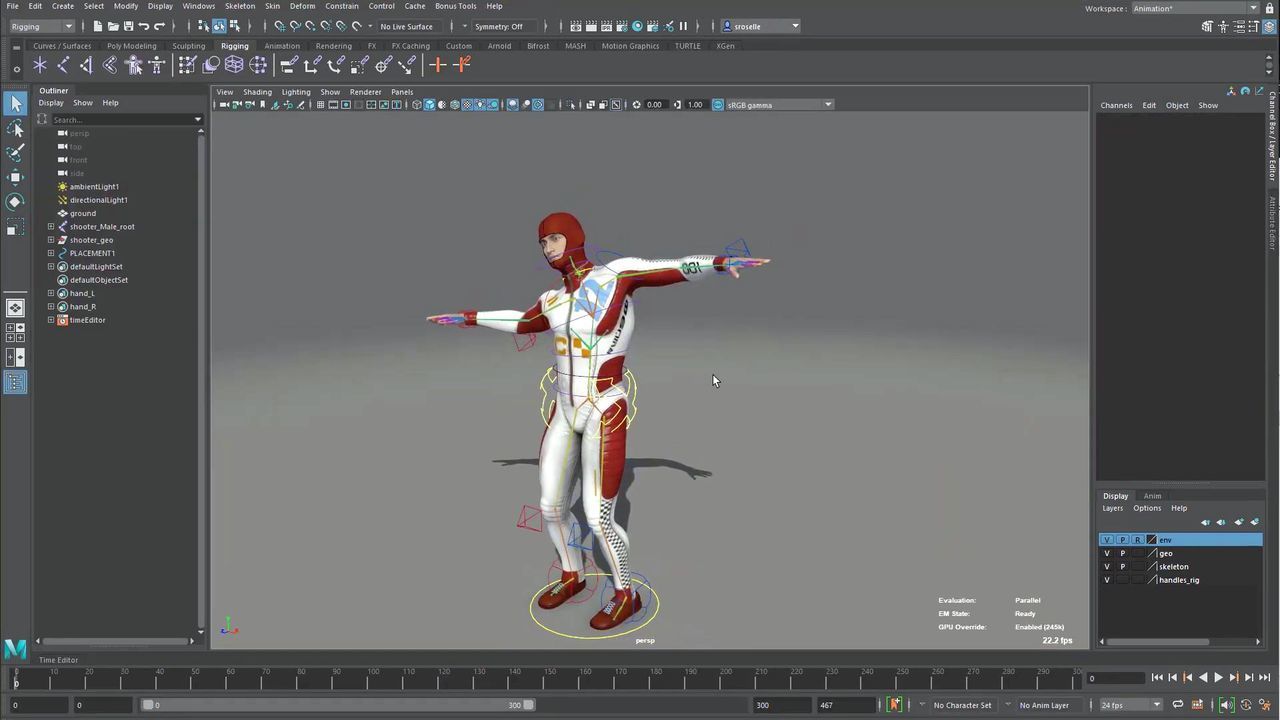The height and width of the screenshot is (720, 1280).
Task: Toggle visibility of the handles_rig layer
Action: (1107, 580)
